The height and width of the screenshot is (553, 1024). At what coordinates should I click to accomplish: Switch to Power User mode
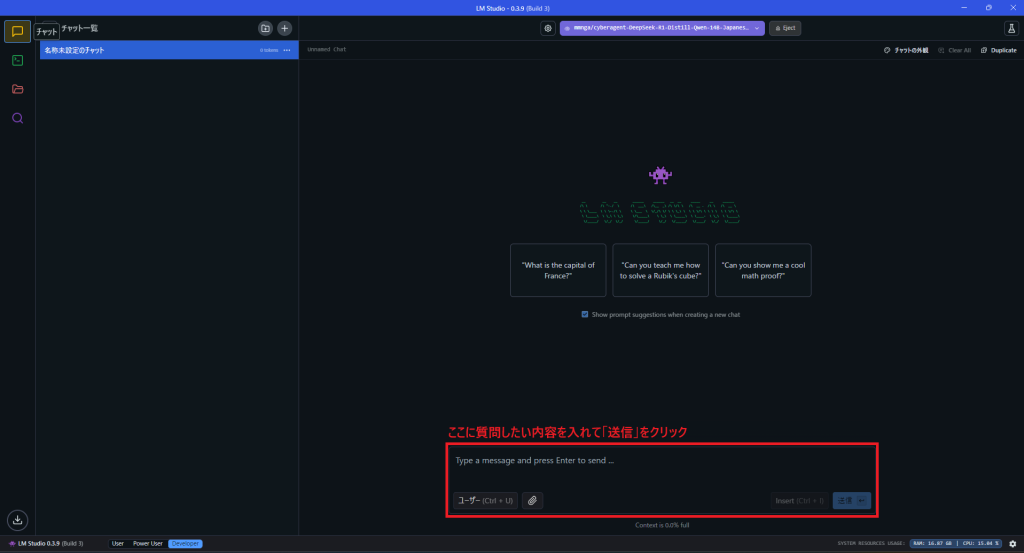pos(148,543)
